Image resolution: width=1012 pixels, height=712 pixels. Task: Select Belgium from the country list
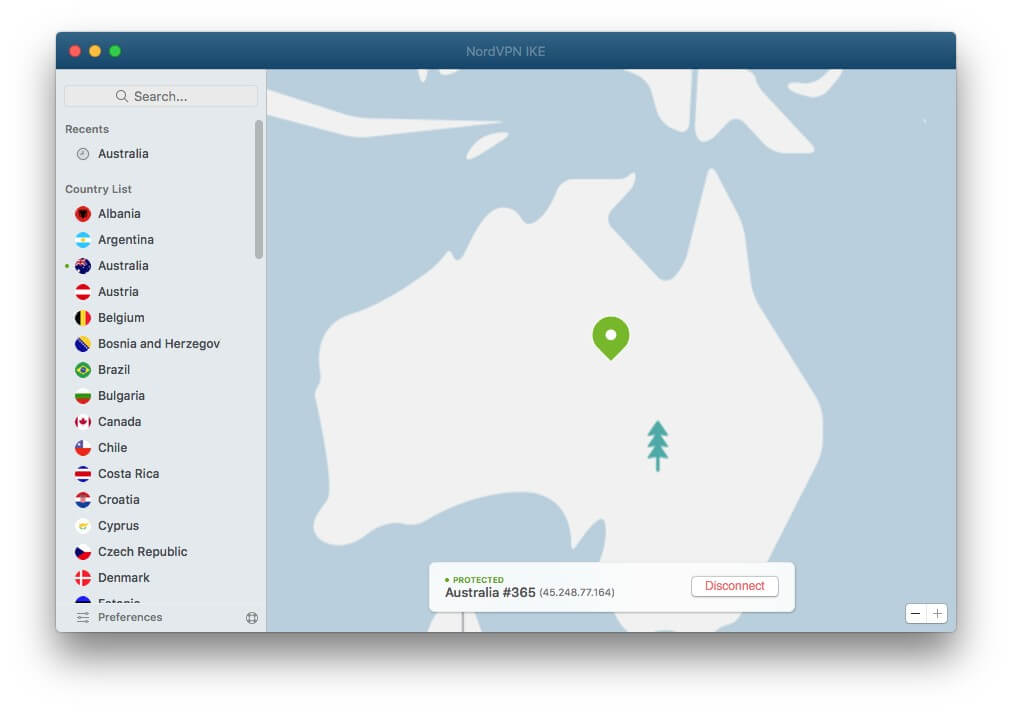pyautogui.click(x=121, y=318)
